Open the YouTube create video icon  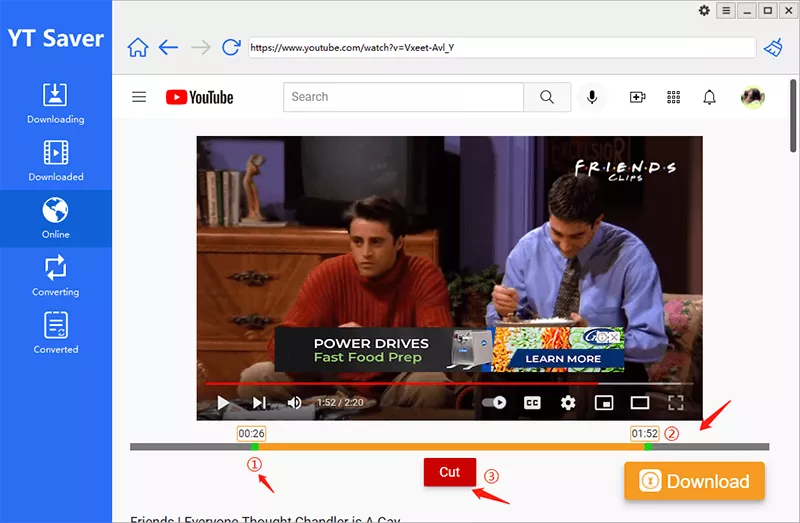pyautogui.click(x=637, y=97)
